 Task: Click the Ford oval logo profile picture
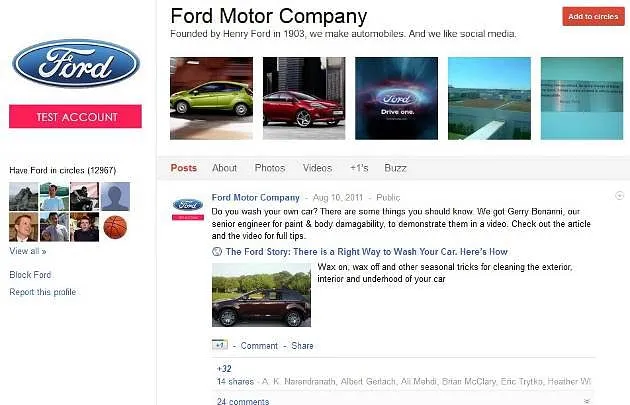(76, 63)
